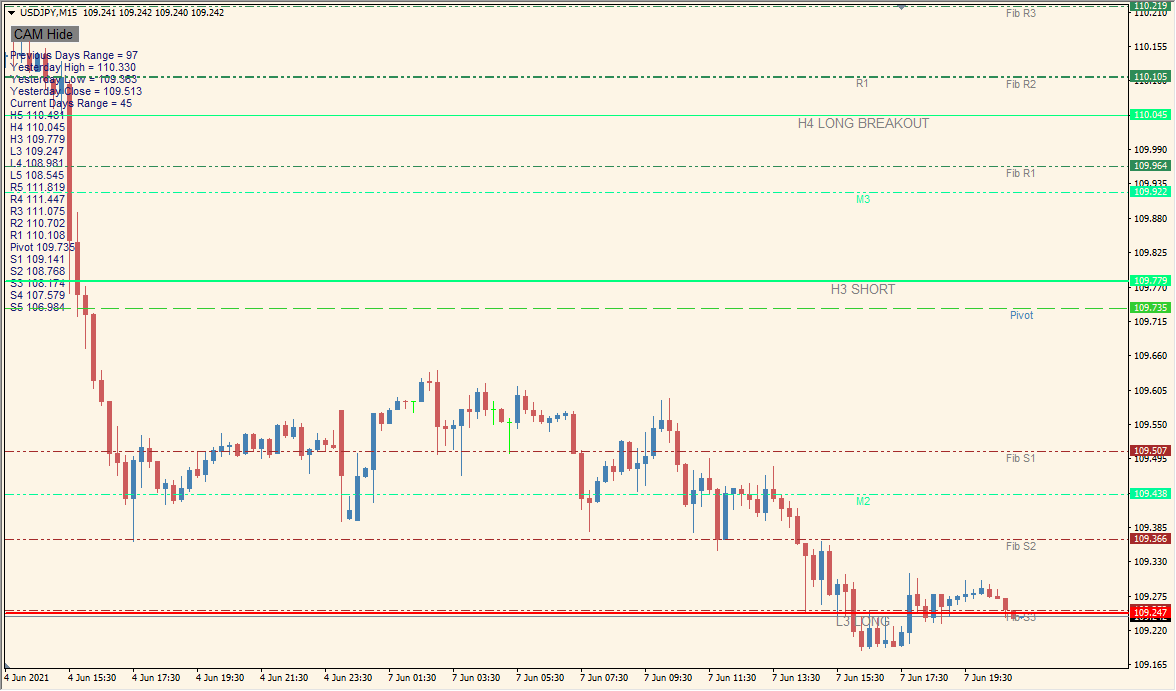Click the 'S4 107.579' level text

point(38,296)
